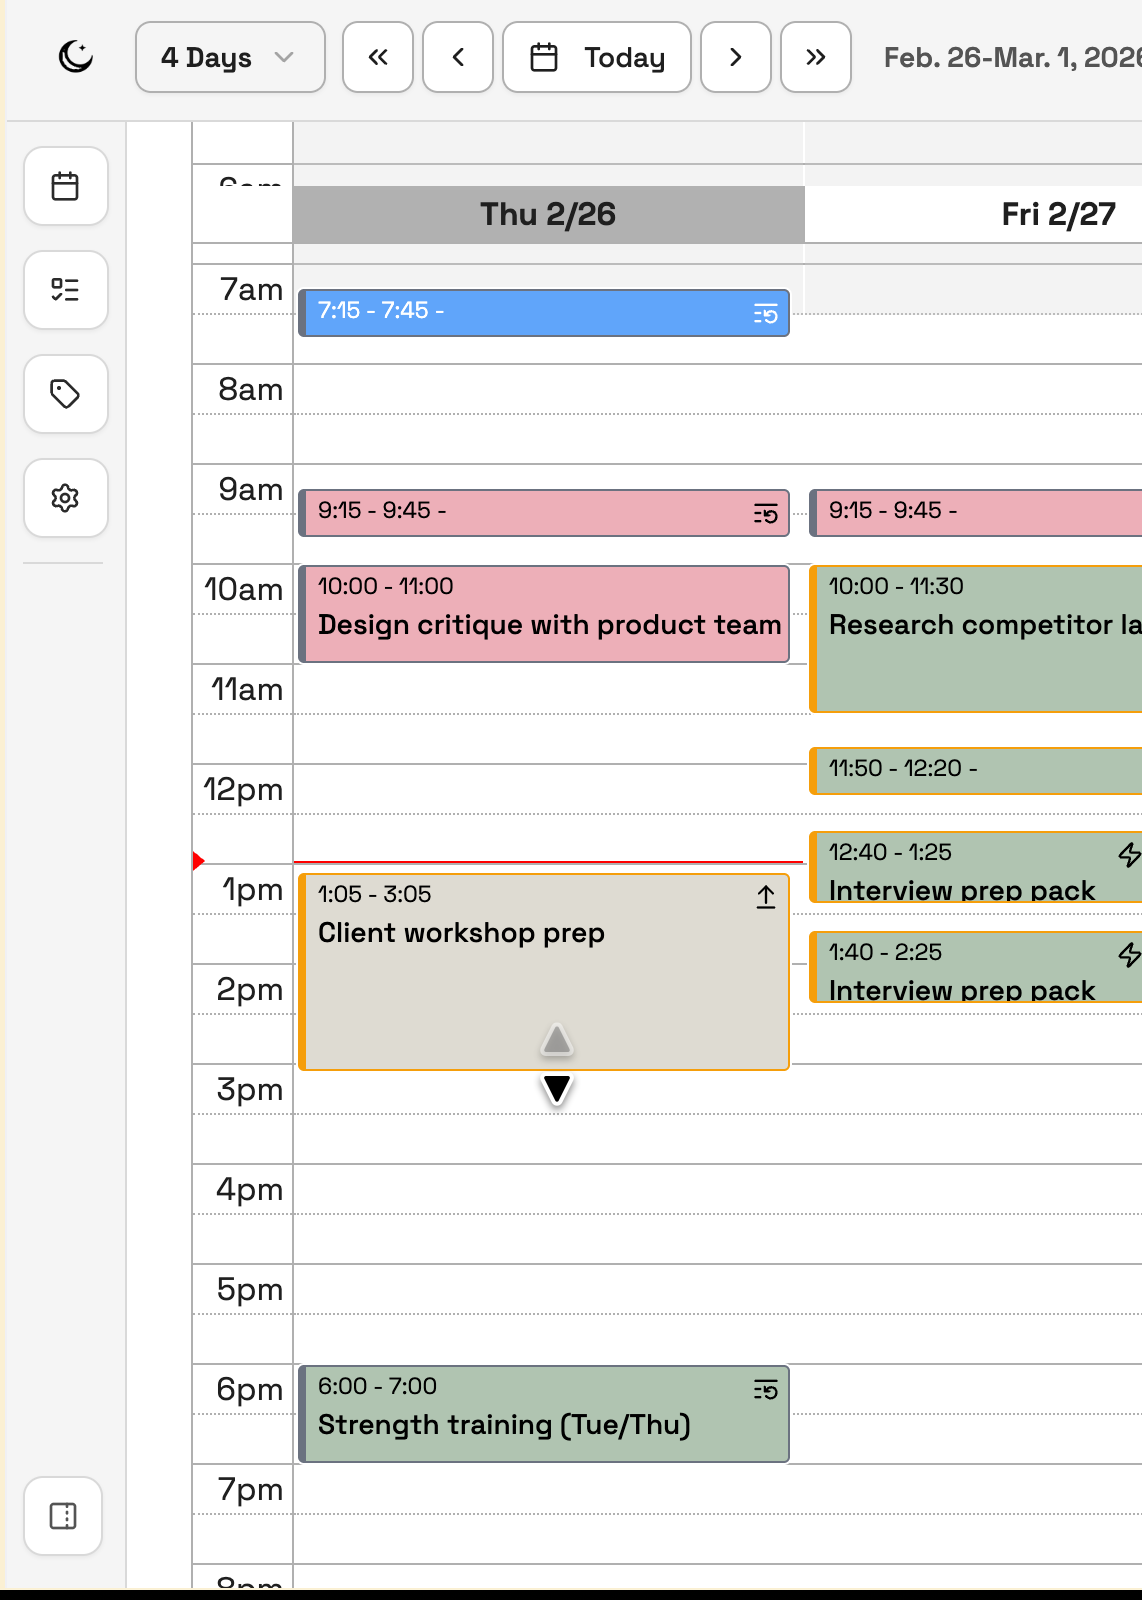Click the Today button

tap(597, 57)
